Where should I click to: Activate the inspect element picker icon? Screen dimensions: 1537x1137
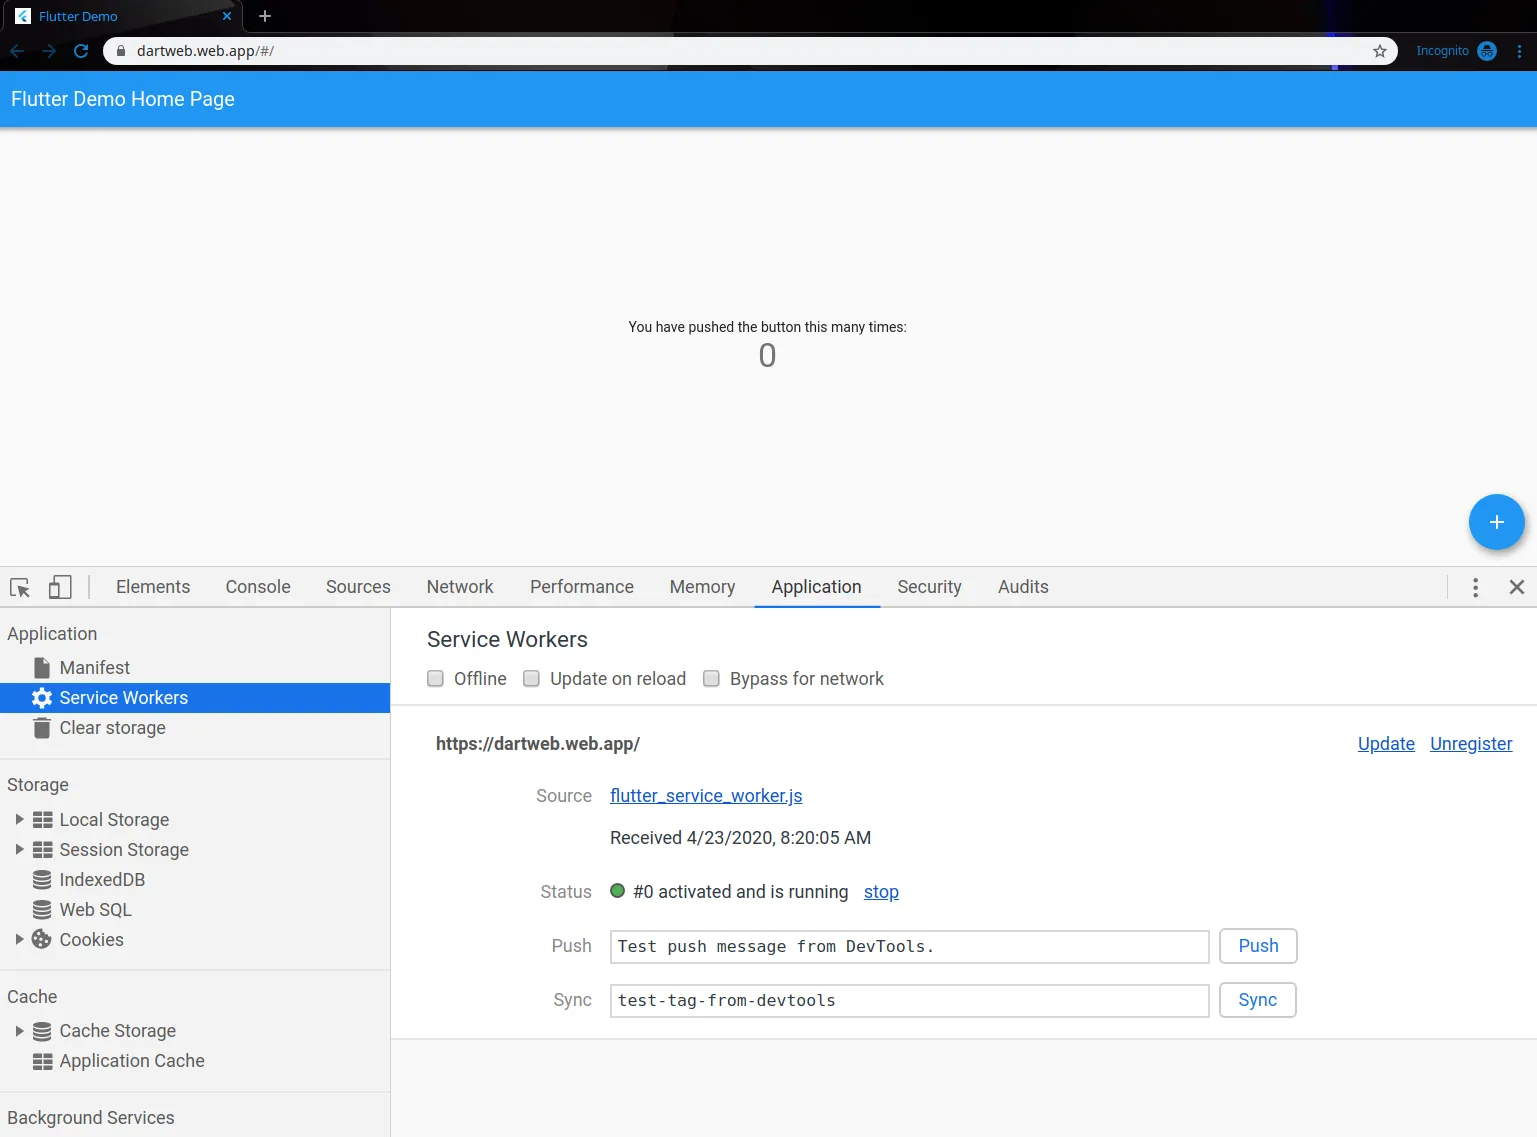tap(20, 587)
